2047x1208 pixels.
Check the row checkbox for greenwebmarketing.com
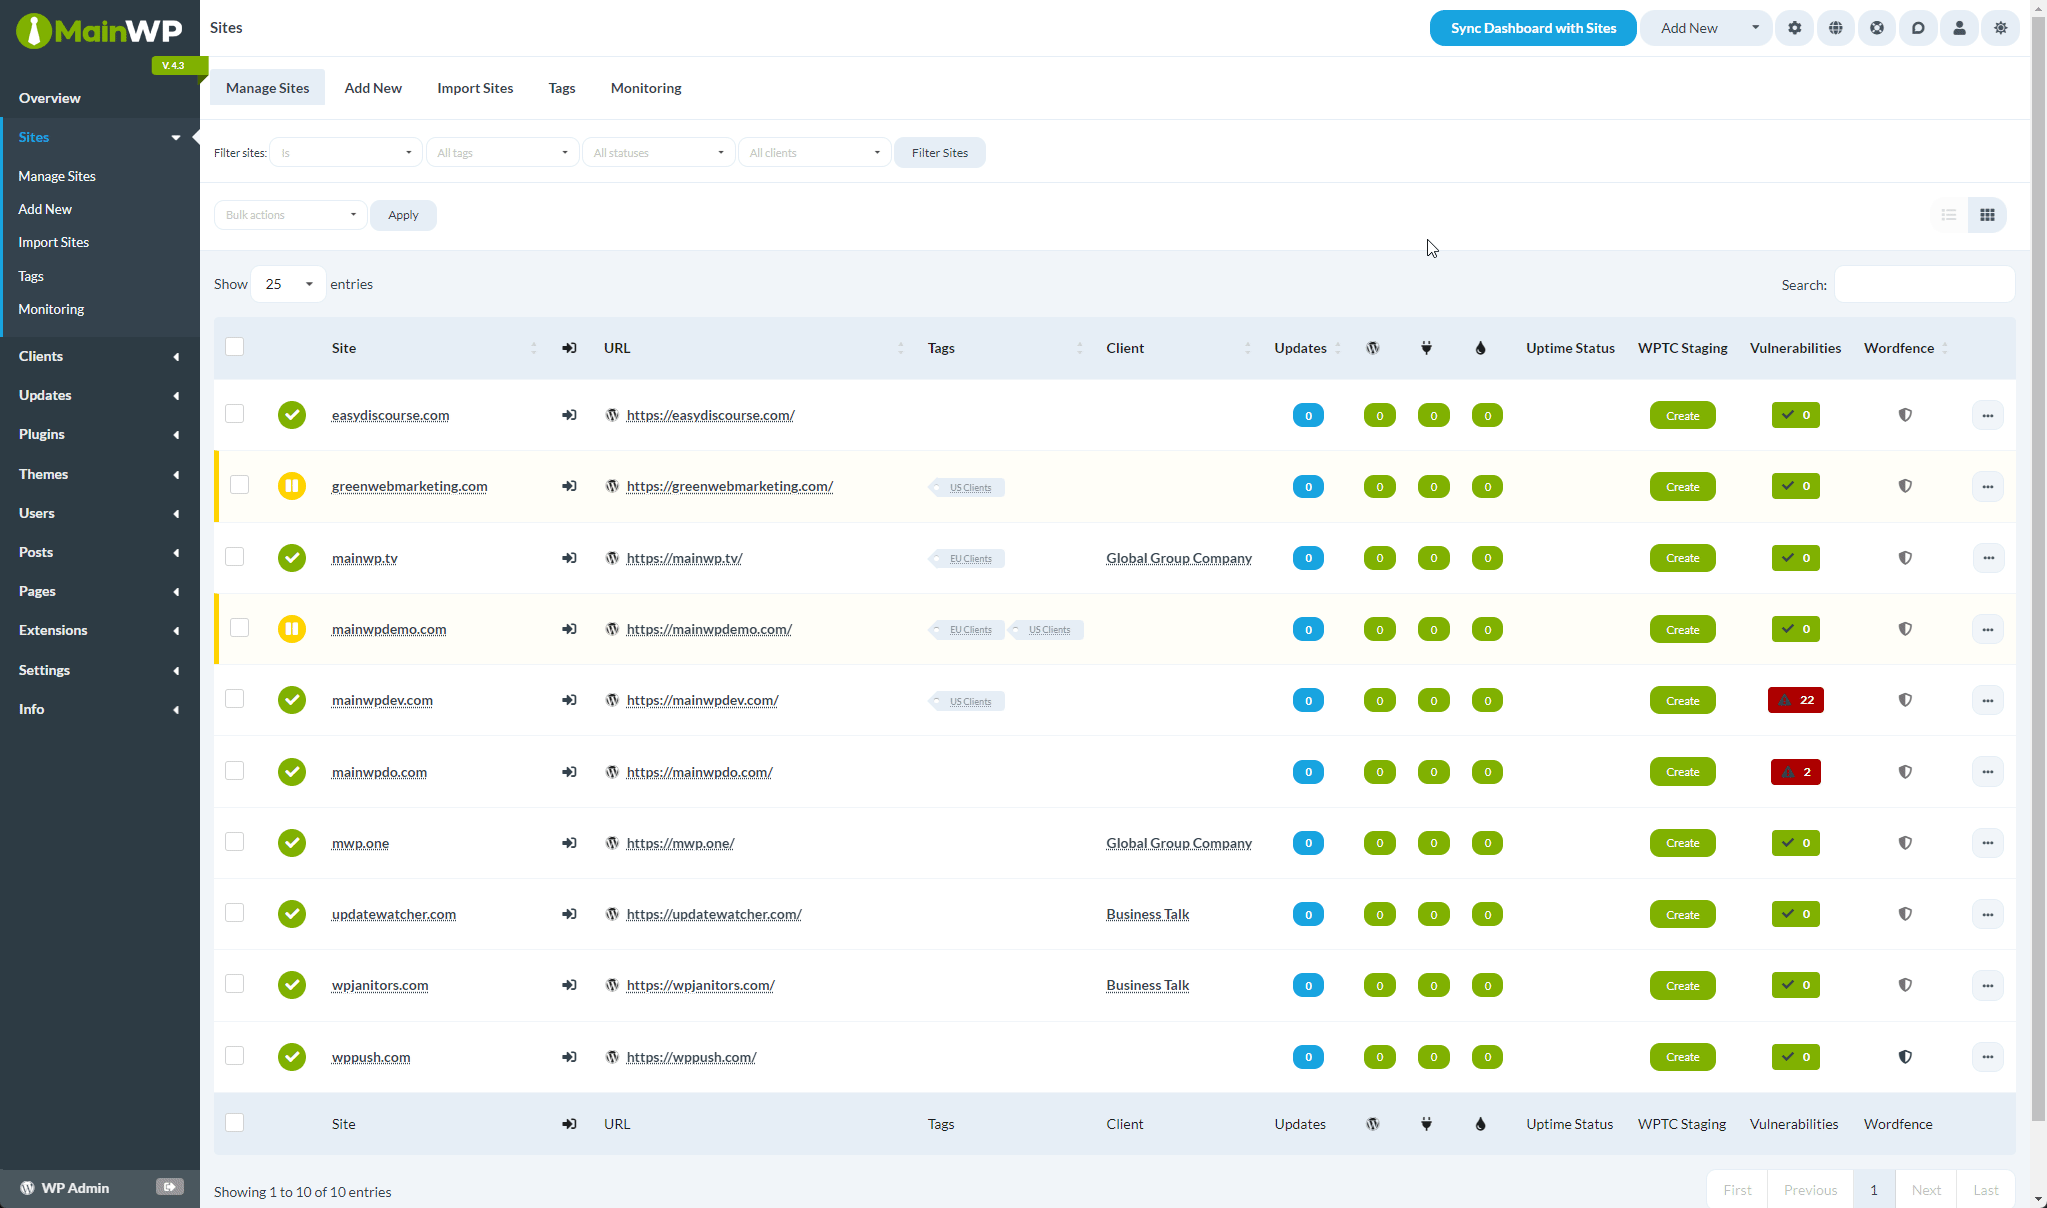[239, 486]
